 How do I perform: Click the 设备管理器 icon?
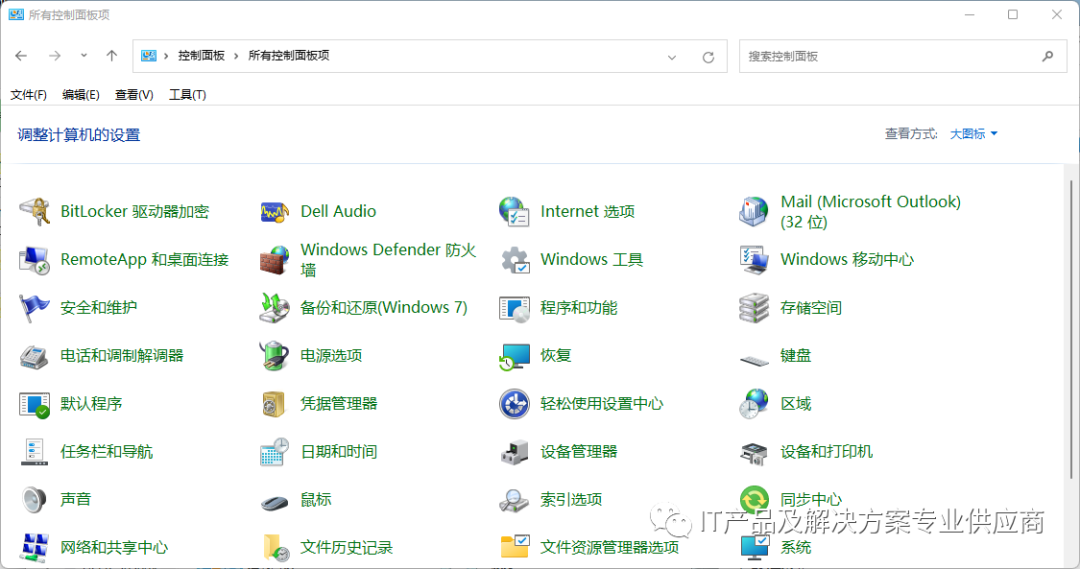[514, 452]
